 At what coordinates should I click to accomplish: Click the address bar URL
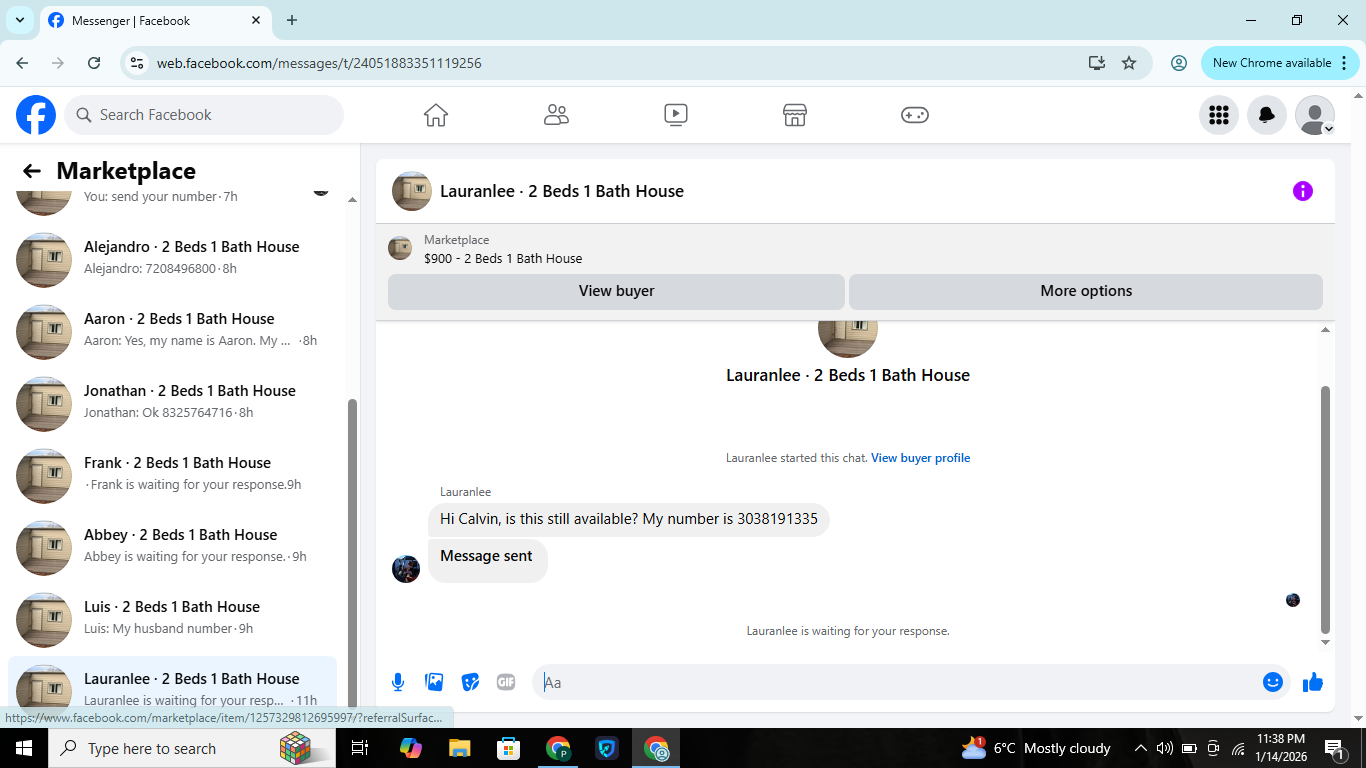click(x=319, y=63)
